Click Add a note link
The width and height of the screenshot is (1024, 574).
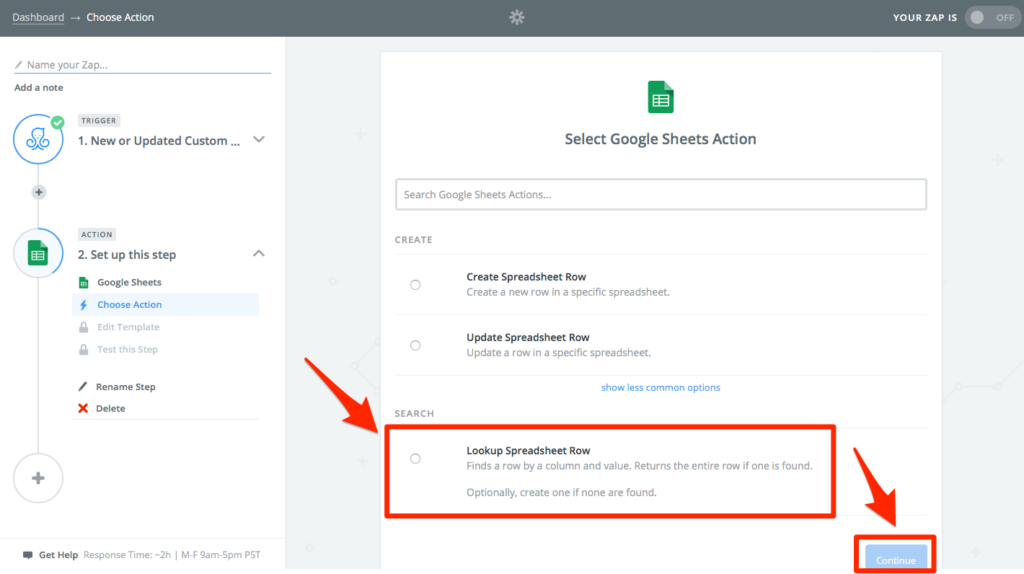click(39, 88)
